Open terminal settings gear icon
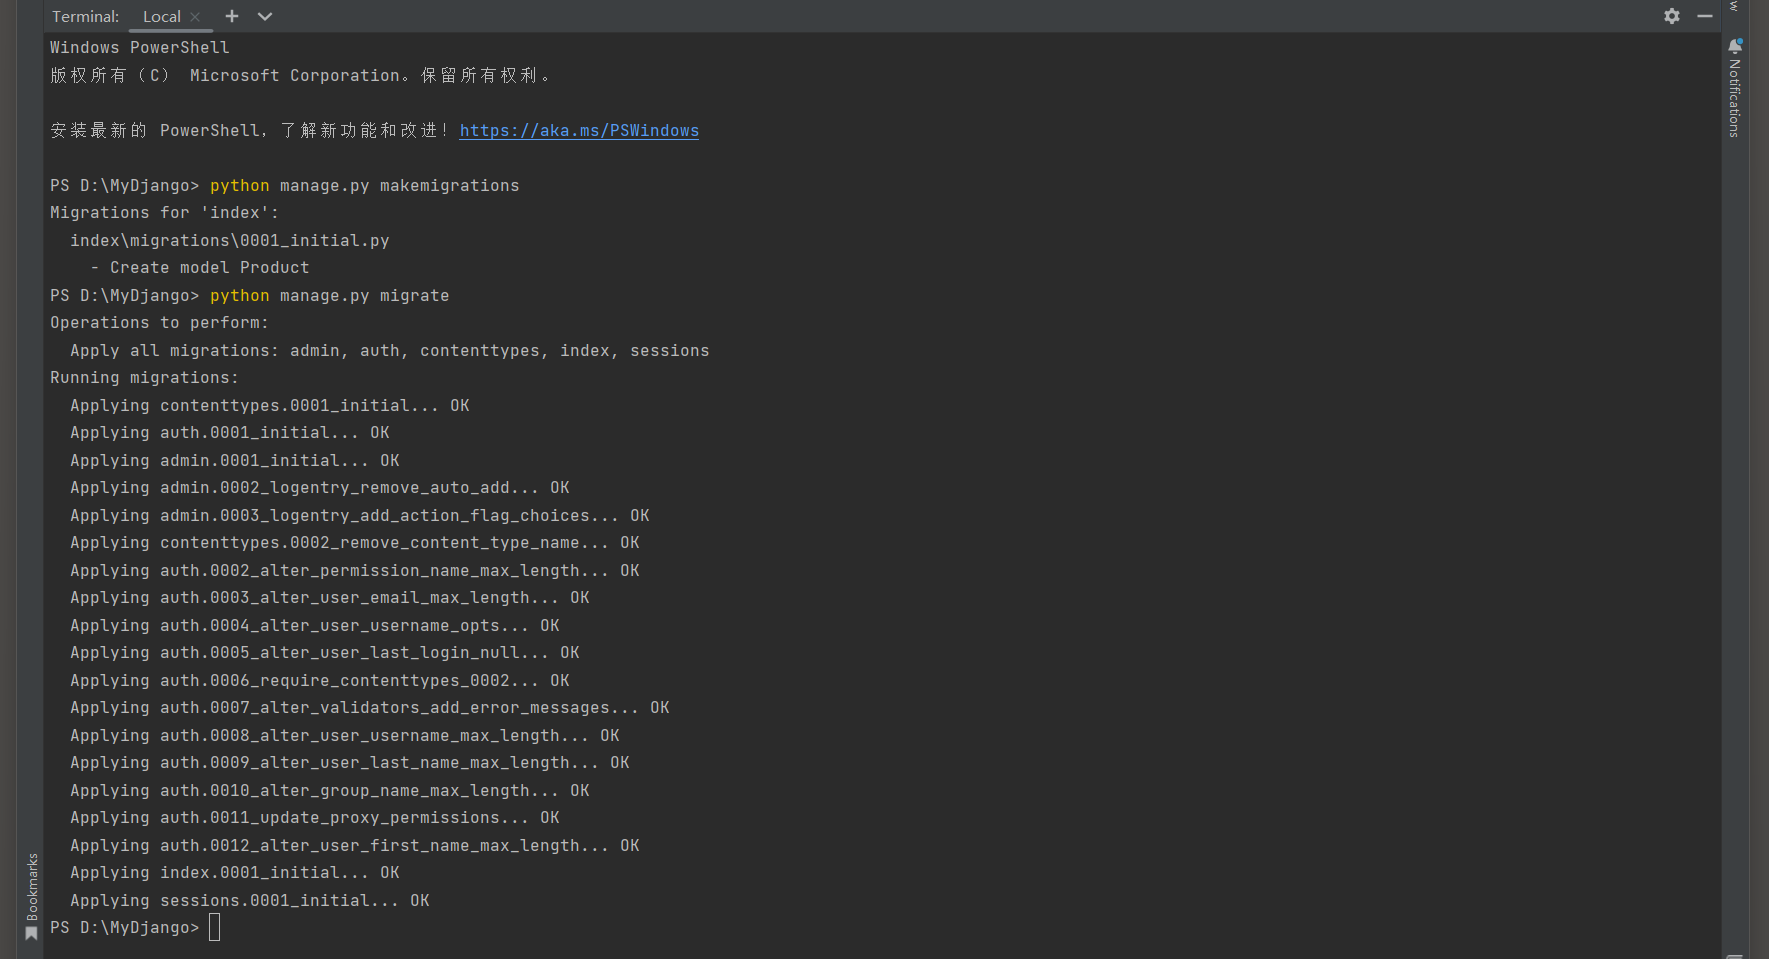This screenshot has width=1769, height=959. point(1672,16)
